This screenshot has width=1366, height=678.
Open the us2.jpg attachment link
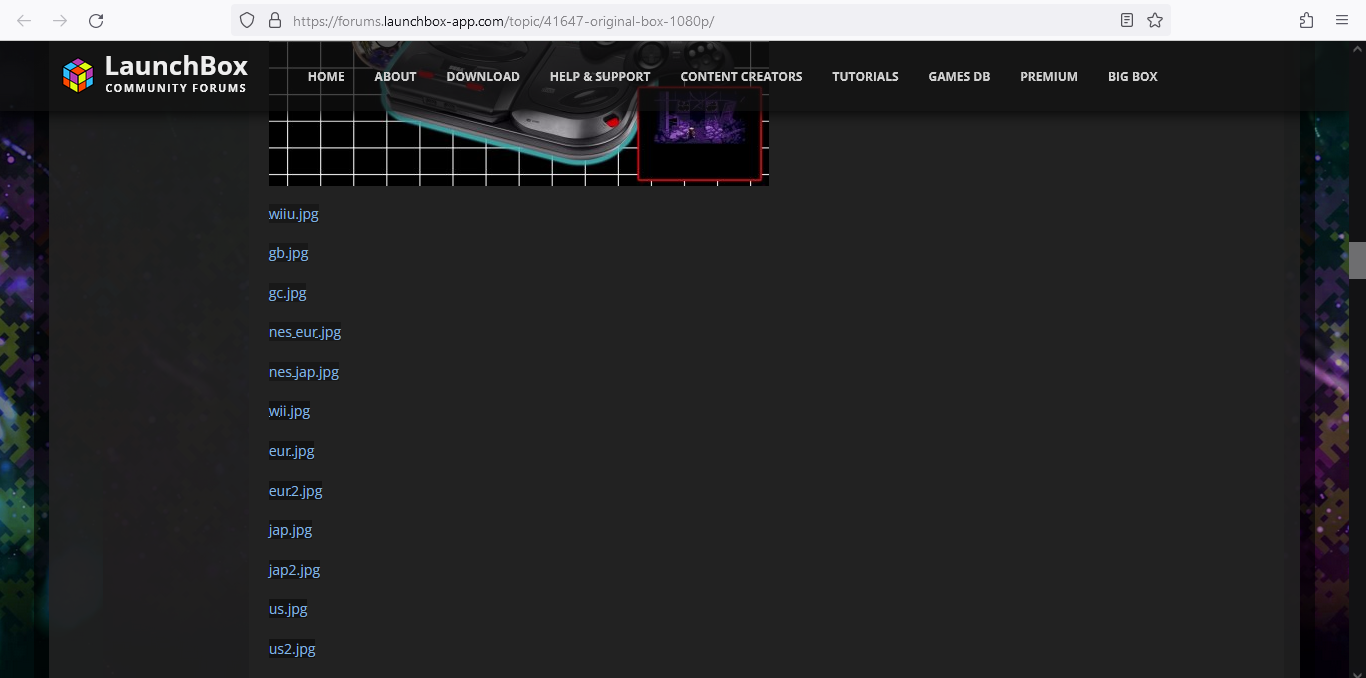pos(292,649)
